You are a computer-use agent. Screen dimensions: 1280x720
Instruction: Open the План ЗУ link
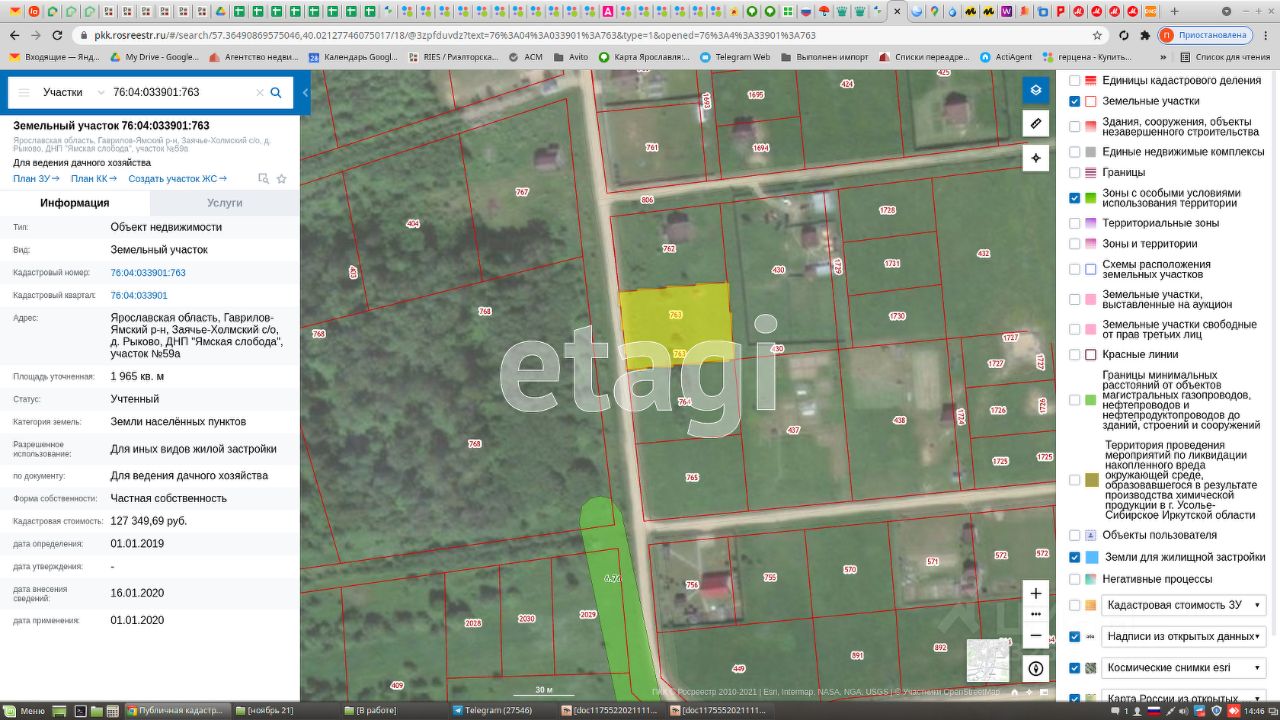37,179
